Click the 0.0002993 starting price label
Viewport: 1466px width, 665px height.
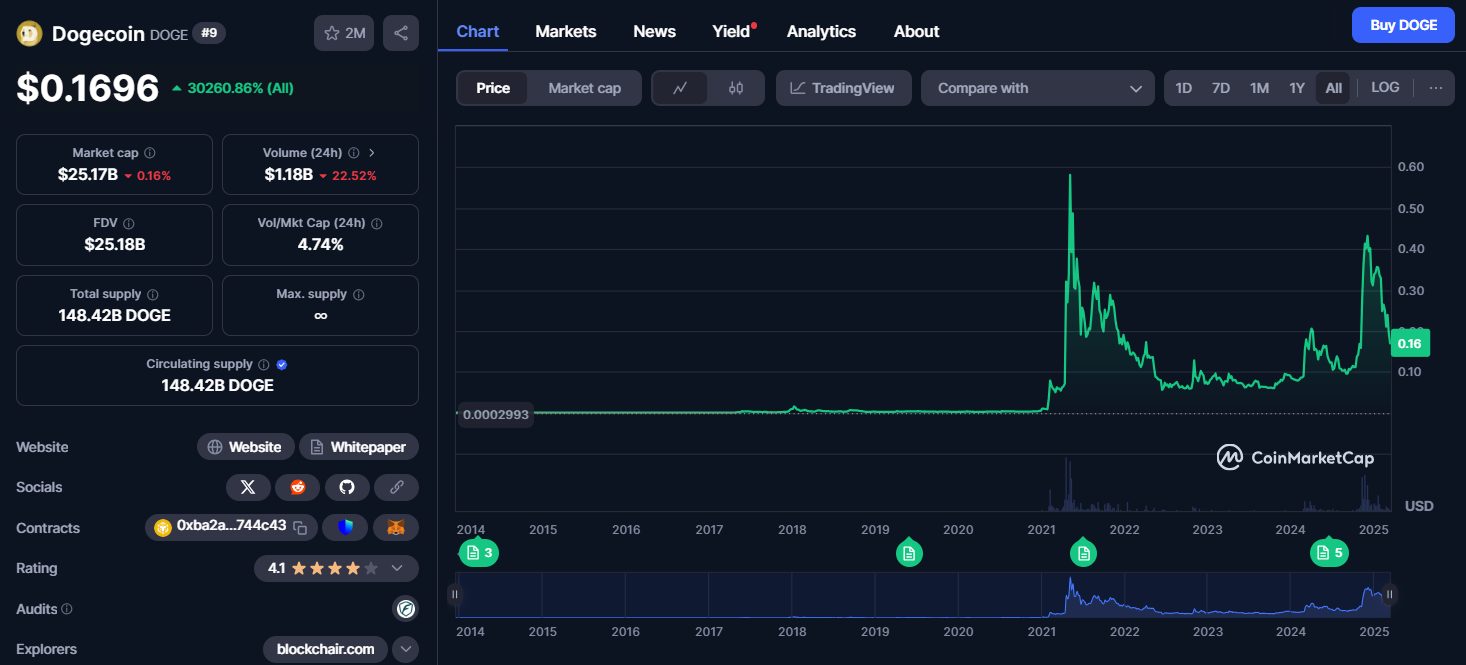click(496, 413)
